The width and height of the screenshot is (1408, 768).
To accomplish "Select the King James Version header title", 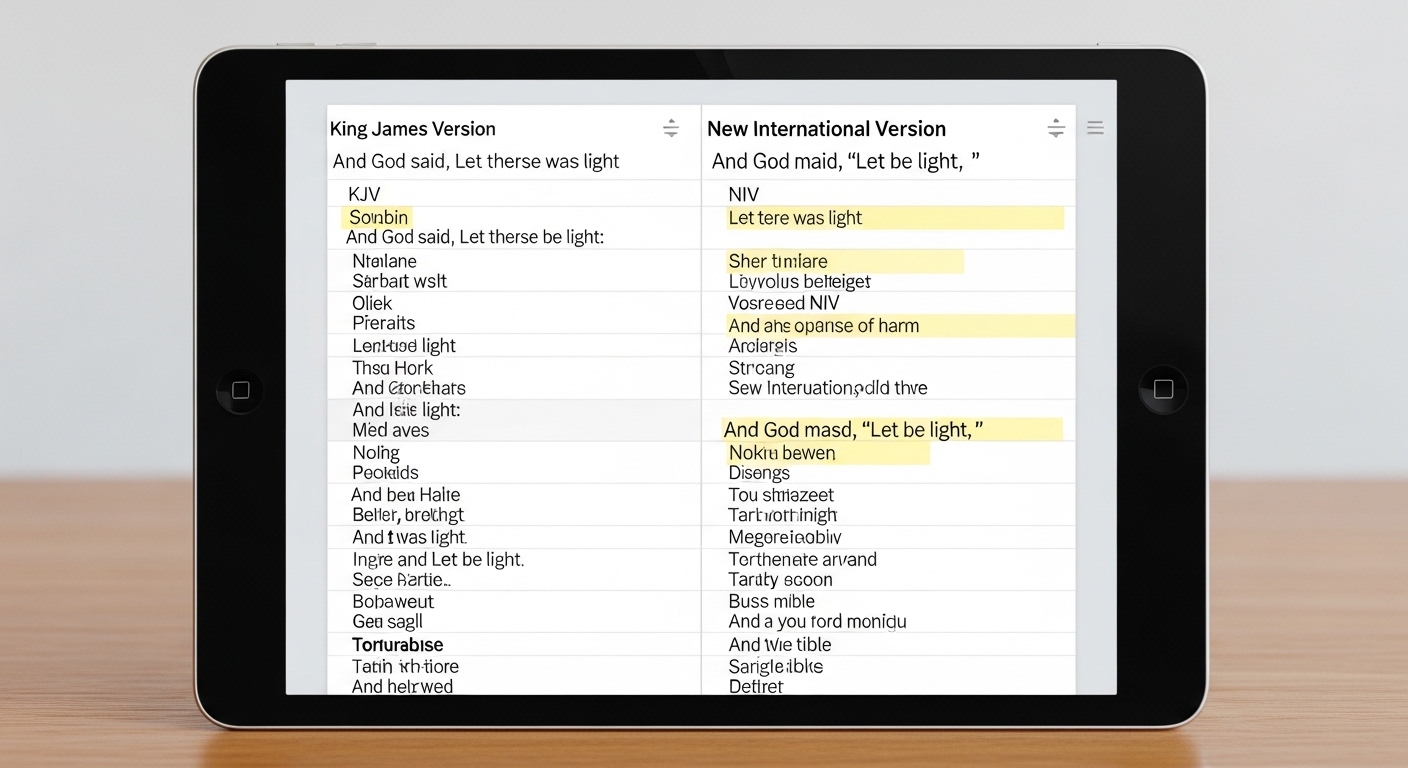I will pos(413,129).
